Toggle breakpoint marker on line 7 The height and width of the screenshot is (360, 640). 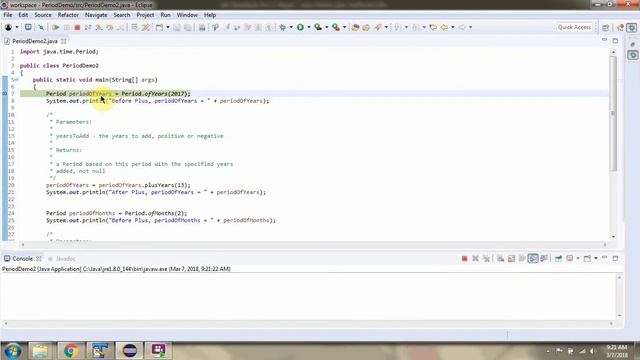[5, 93]
